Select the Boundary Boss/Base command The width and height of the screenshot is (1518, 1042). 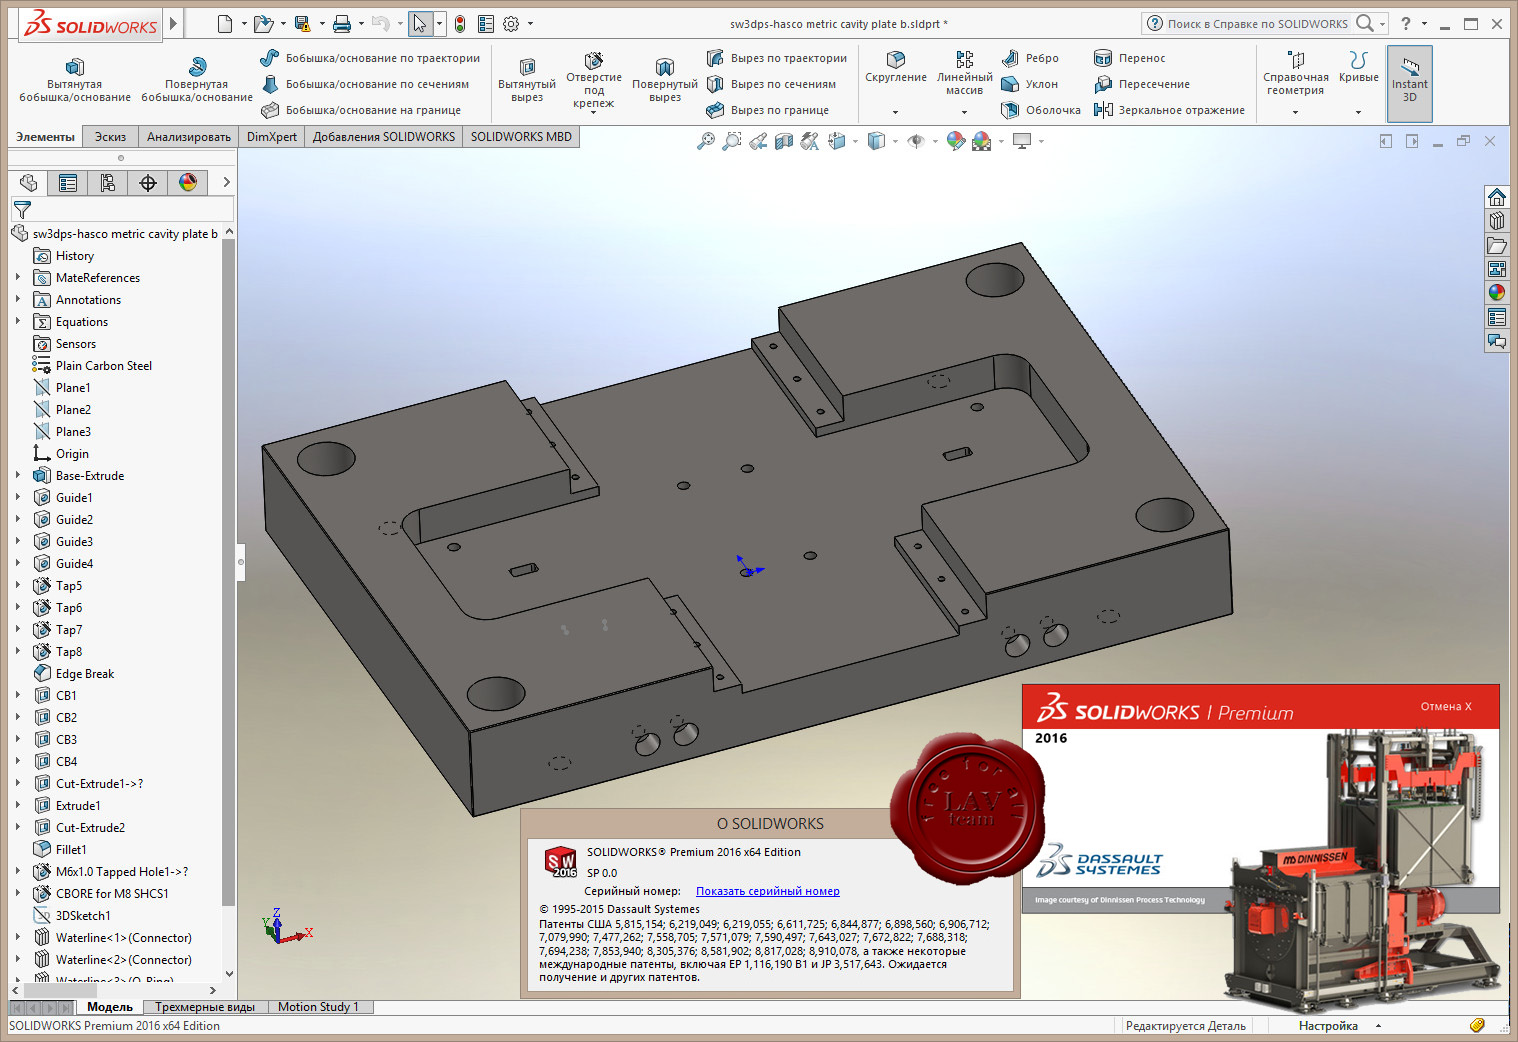(360, 110)
